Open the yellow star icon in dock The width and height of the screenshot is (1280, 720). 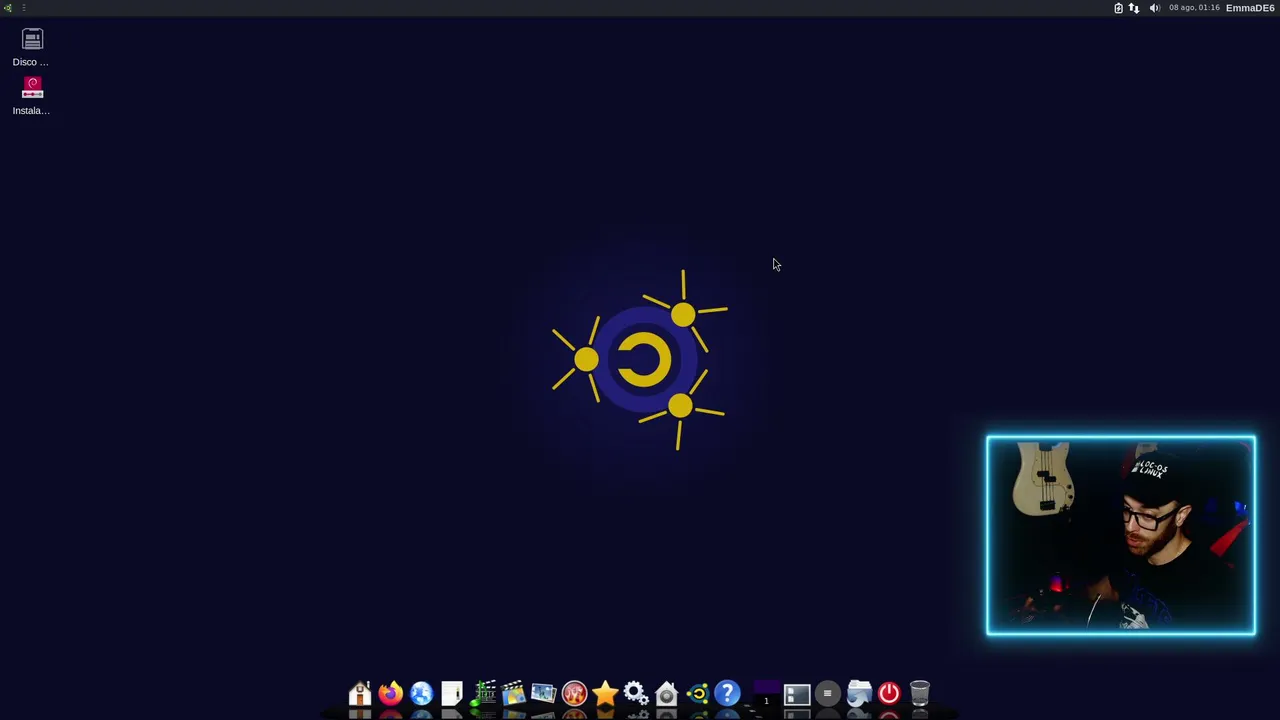pyautogui.click(x=605, y=693)
